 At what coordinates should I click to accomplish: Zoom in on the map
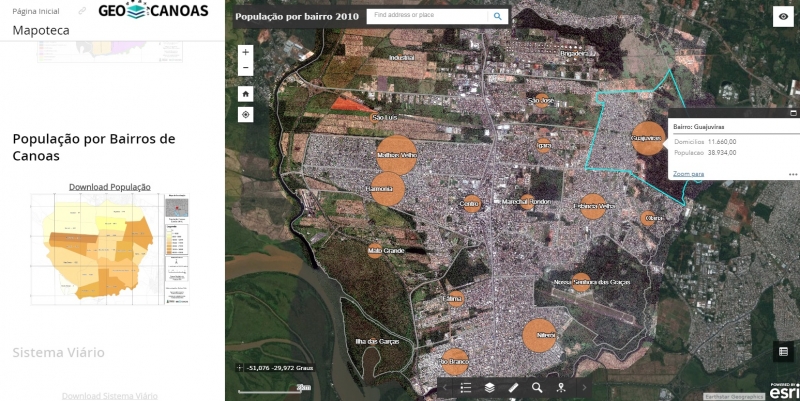245,52
